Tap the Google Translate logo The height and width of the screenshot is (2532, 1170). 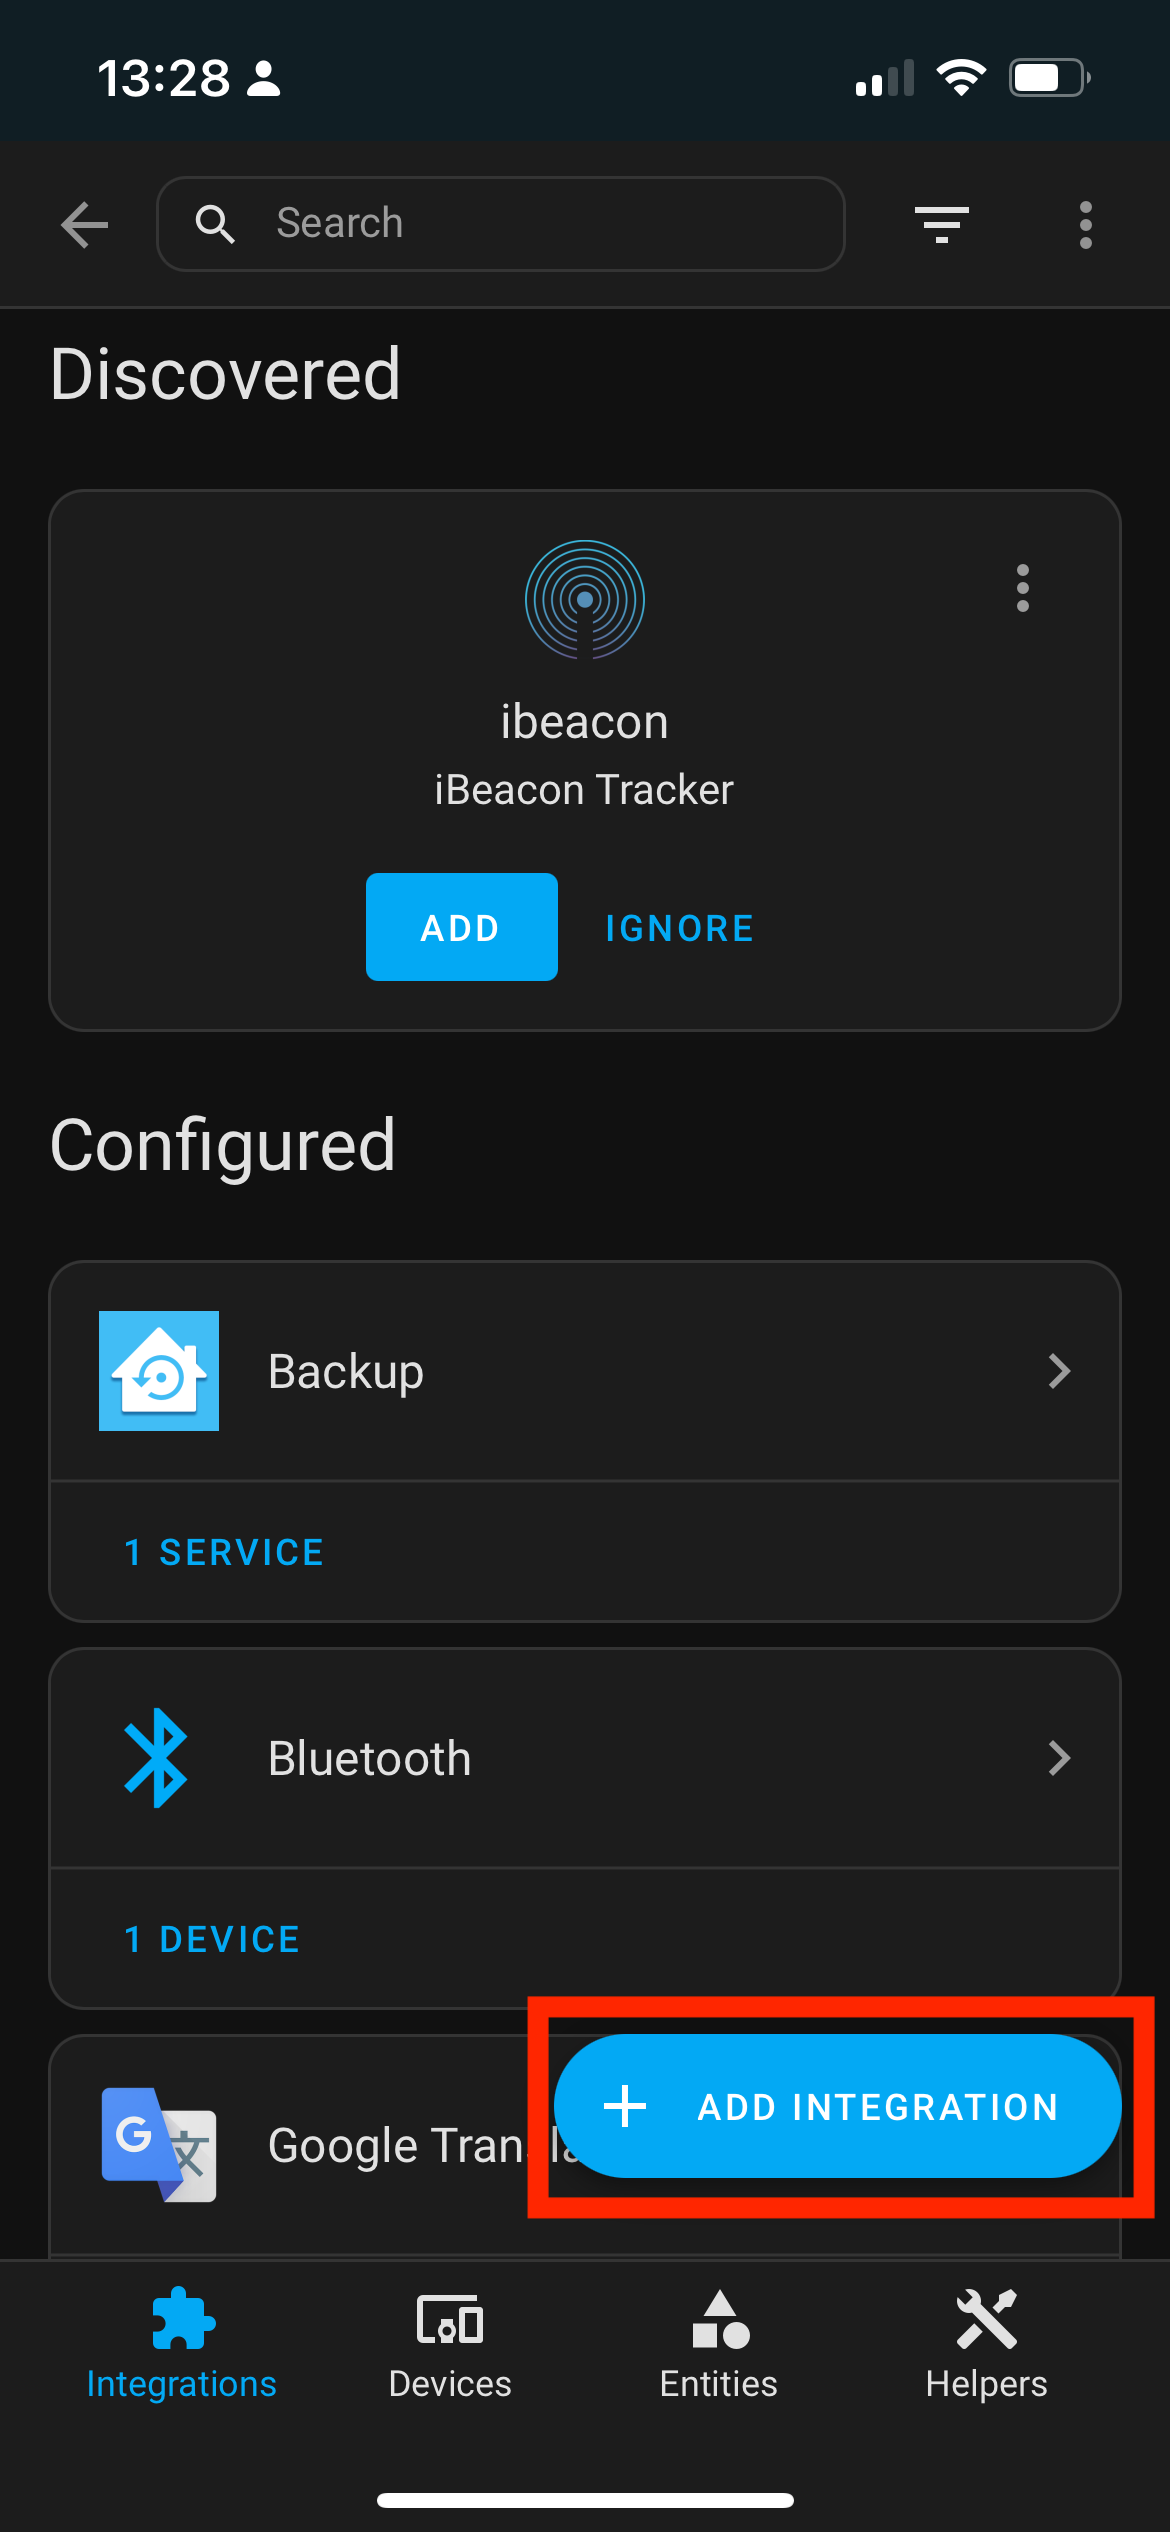159,2144
